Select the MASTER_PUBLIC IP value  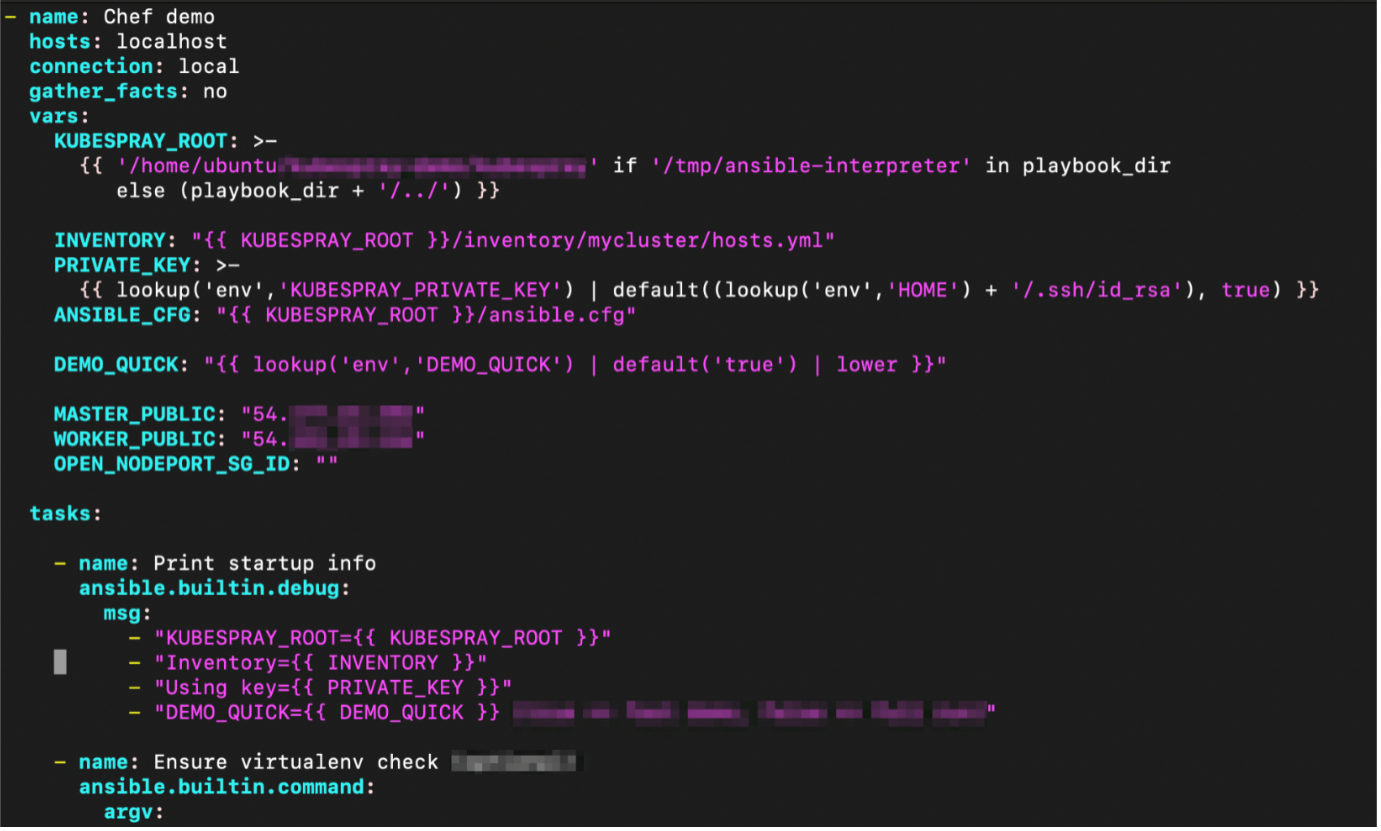(x=350, y=413)
